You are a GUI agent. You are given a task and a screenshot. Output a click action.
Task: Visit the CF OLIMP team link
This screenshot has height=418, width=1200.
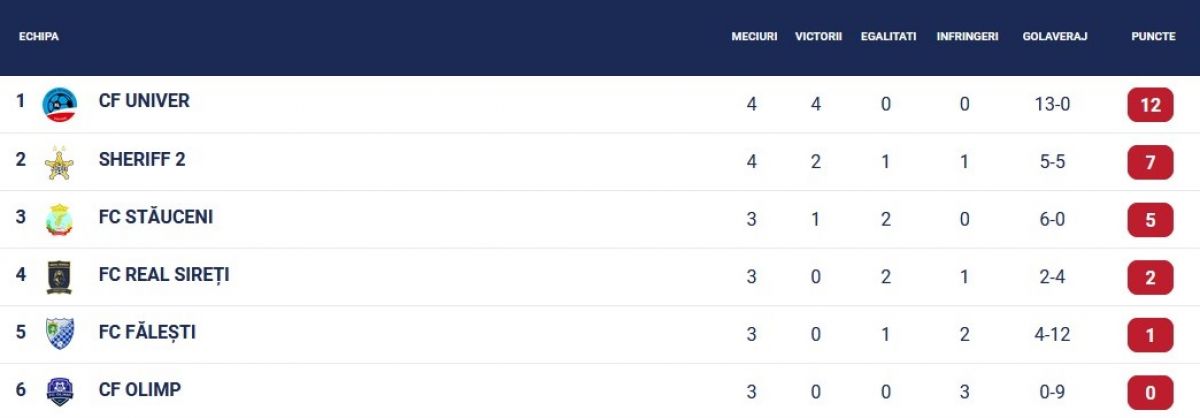(x=140, y=389)
